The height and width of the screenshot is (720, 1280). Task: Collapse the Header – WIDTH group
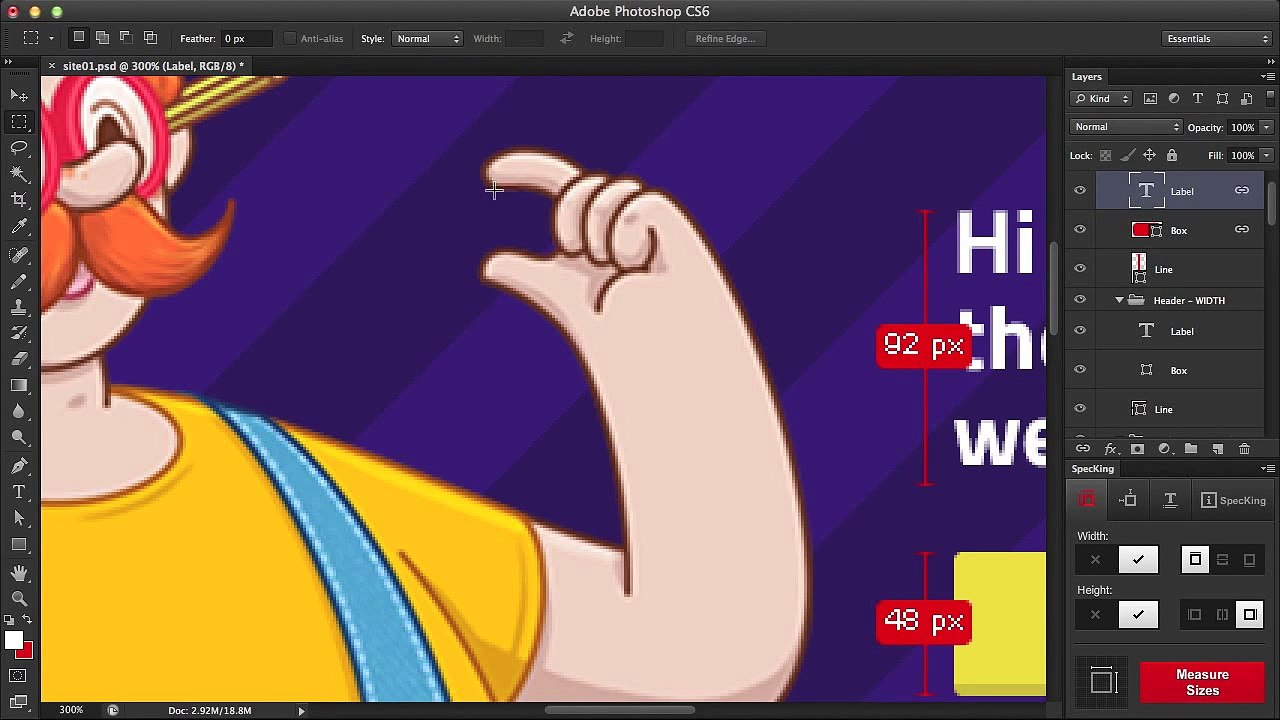(1119, 300)
